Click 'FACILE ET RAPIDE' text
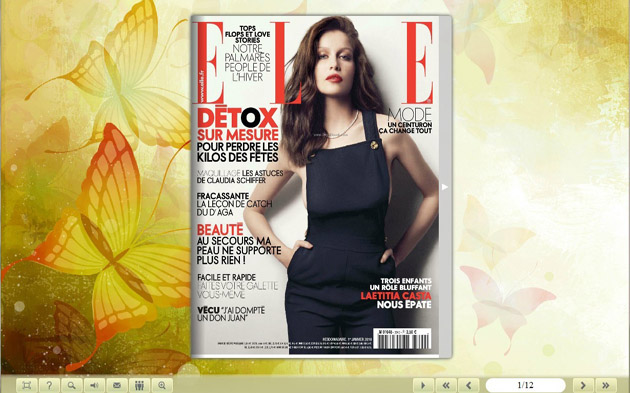This screenshot has width=630, height=393. [227, 278]
